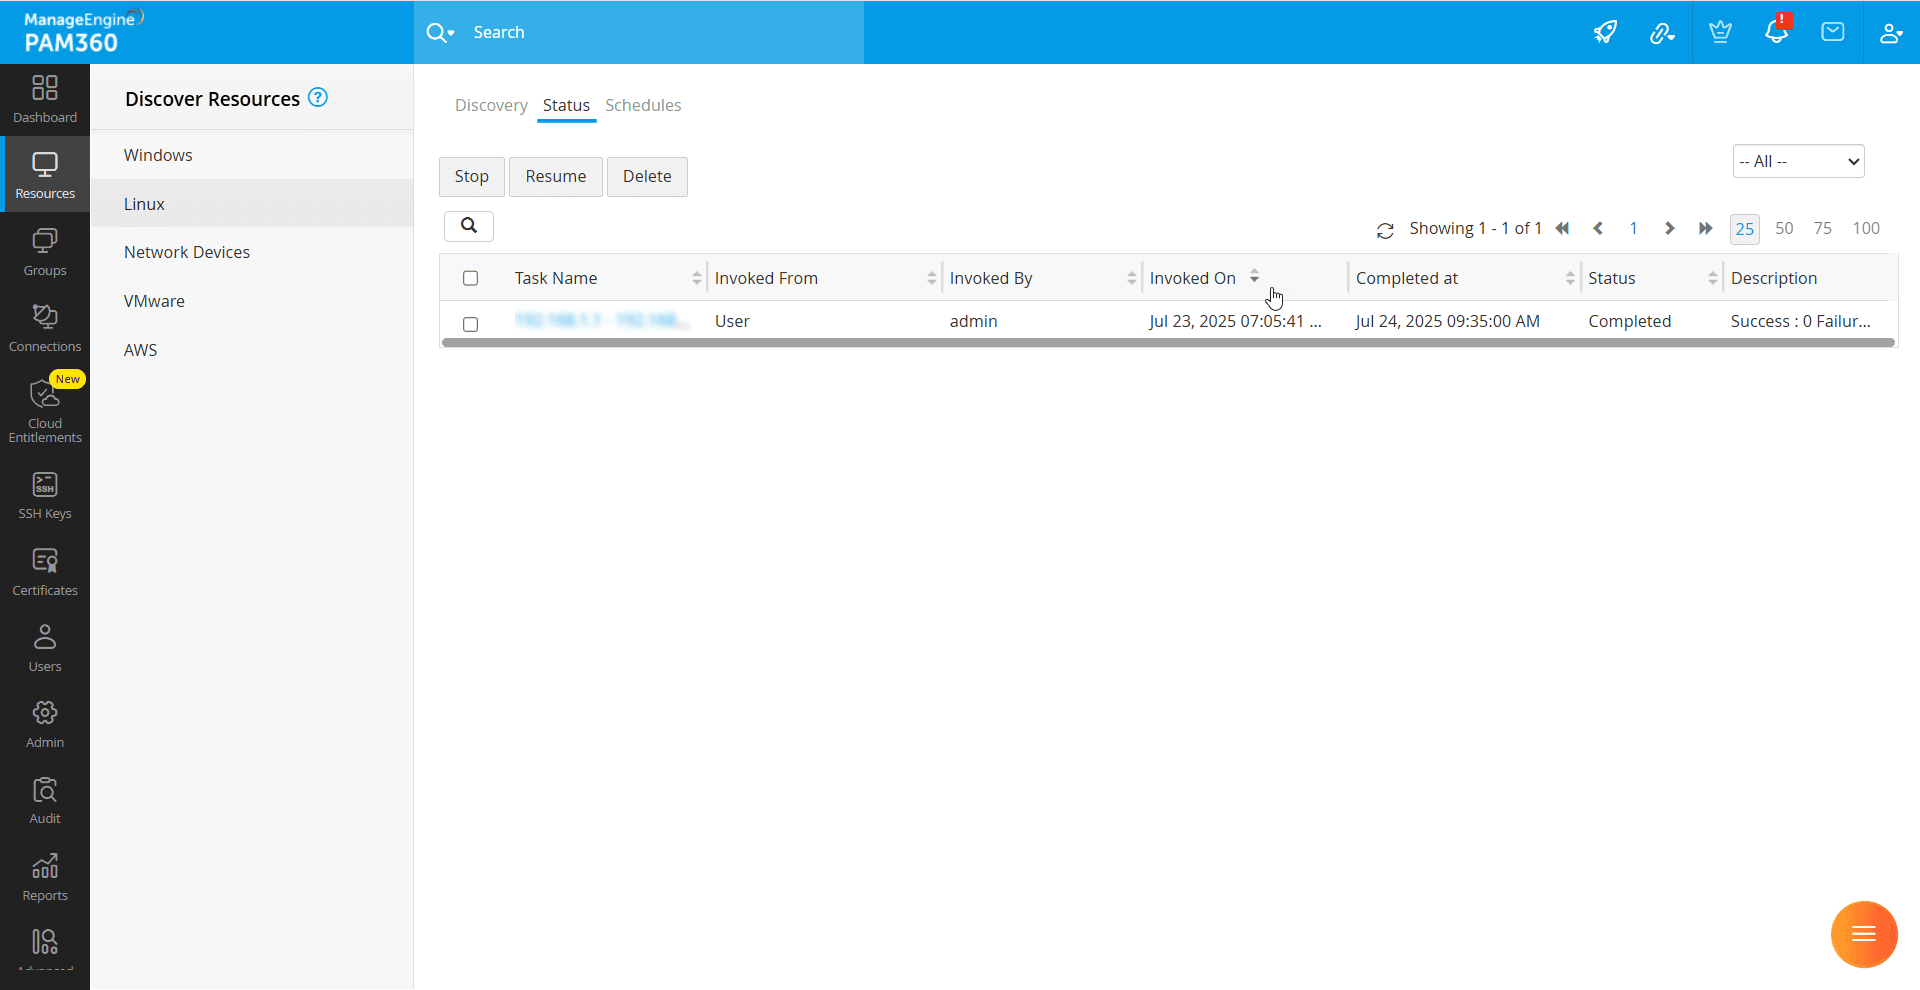The height and width of the screenshot is (990, 1920).
Task: Open the mail envelope icon
Action: click(x=1832, y=32)
